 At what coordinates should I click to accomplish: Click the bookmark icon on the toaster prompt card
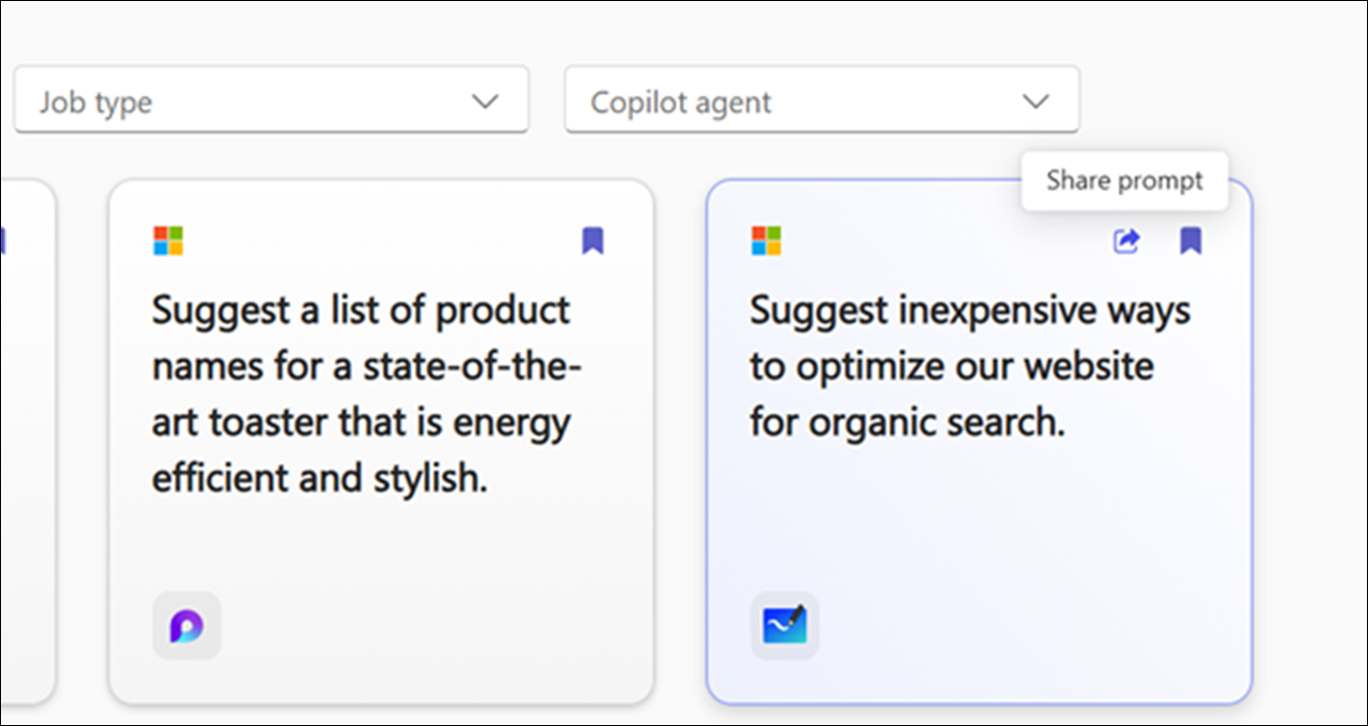pyautogui.click(x=593, y=239)
